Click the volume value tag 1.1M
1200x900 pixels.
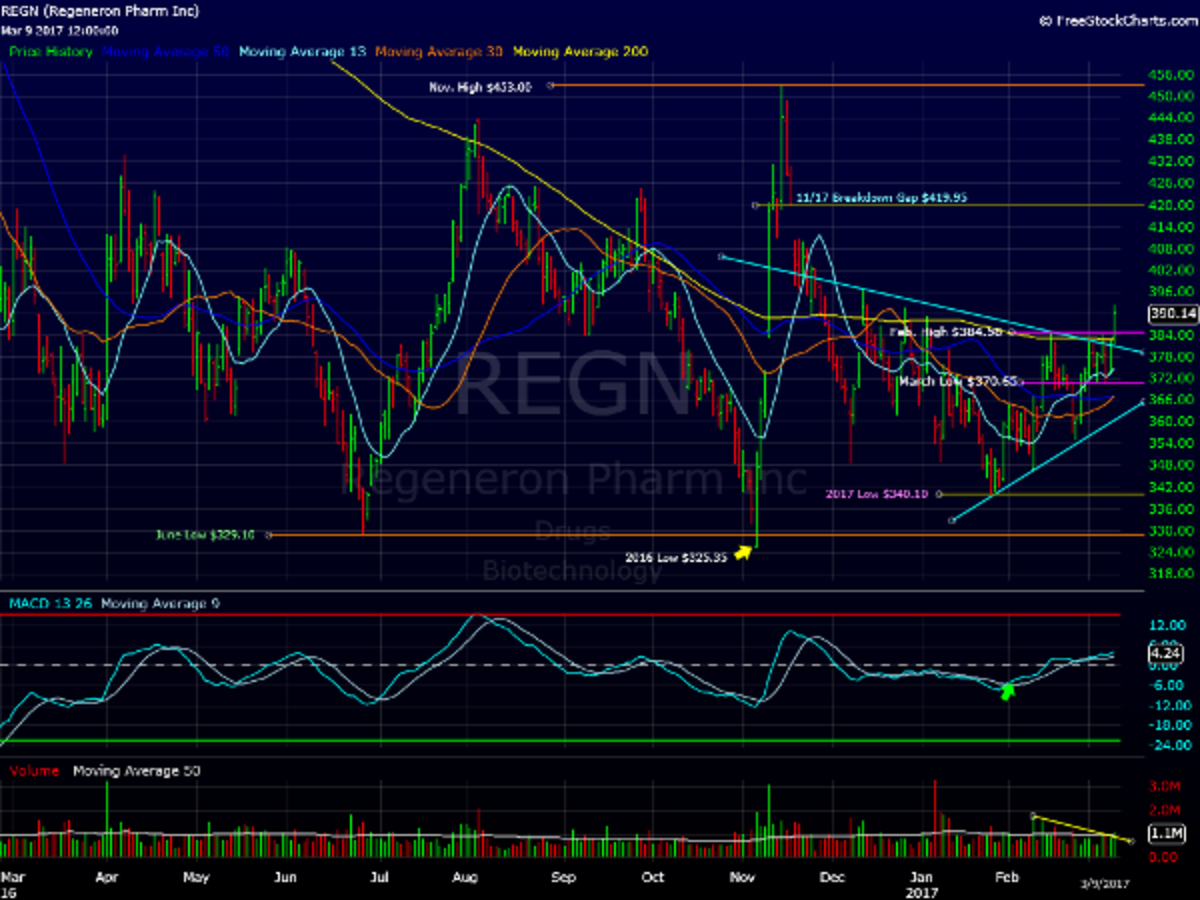click(x=1169, y=832)
